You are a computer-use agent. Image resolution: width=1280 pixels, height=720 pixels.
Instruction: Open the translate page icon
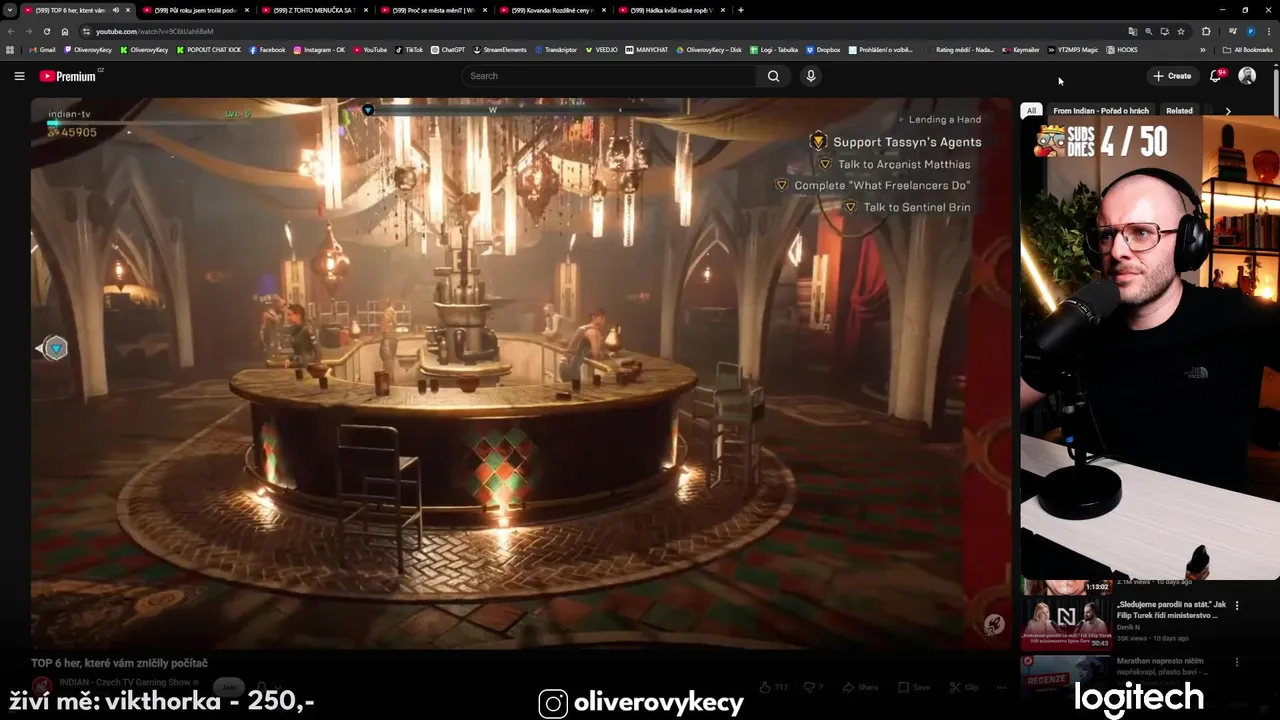pos(1132,31)
